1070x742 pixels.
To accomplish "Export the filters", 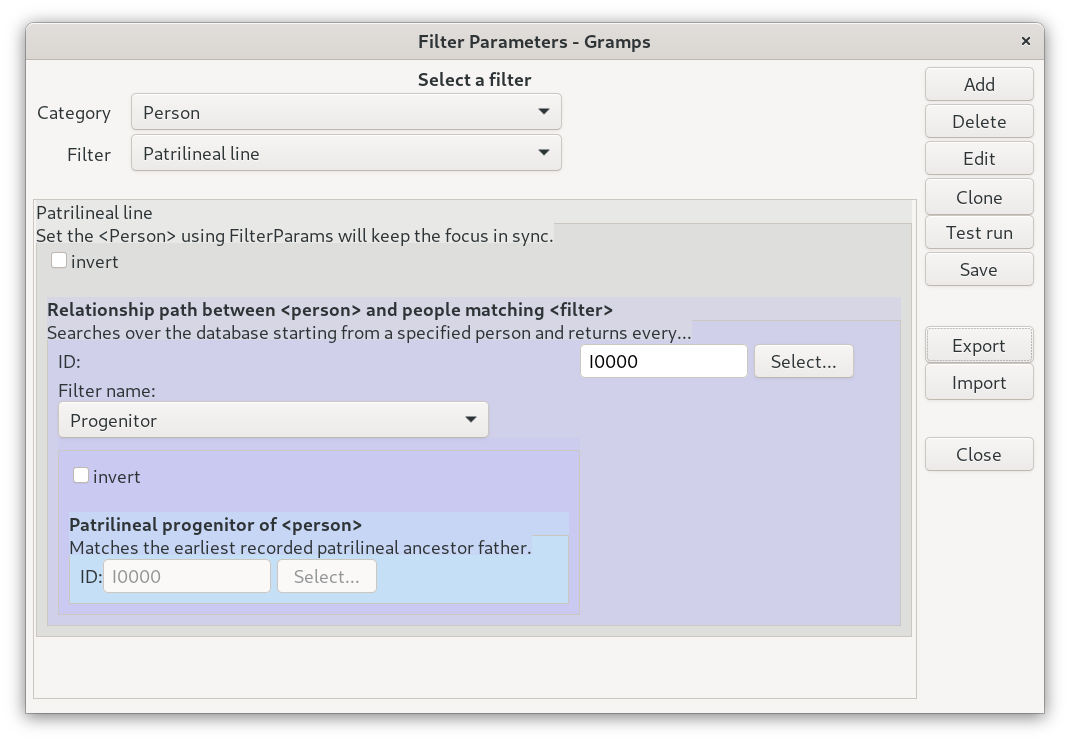I will (x=978, y=345).
